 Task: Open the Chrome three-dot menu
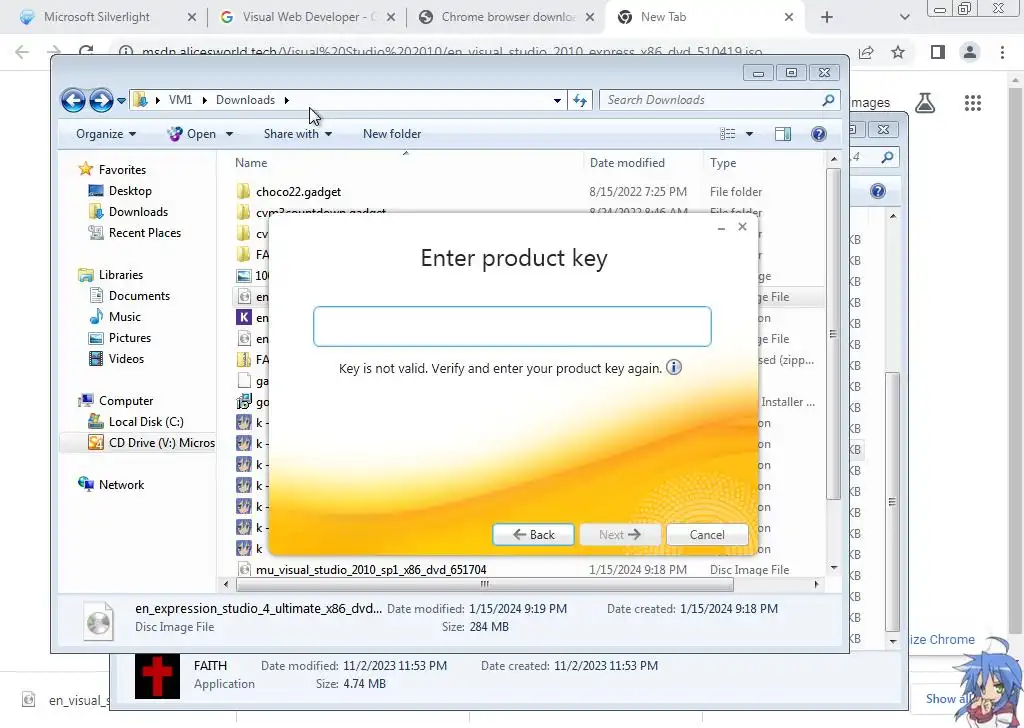point(1002,52)
